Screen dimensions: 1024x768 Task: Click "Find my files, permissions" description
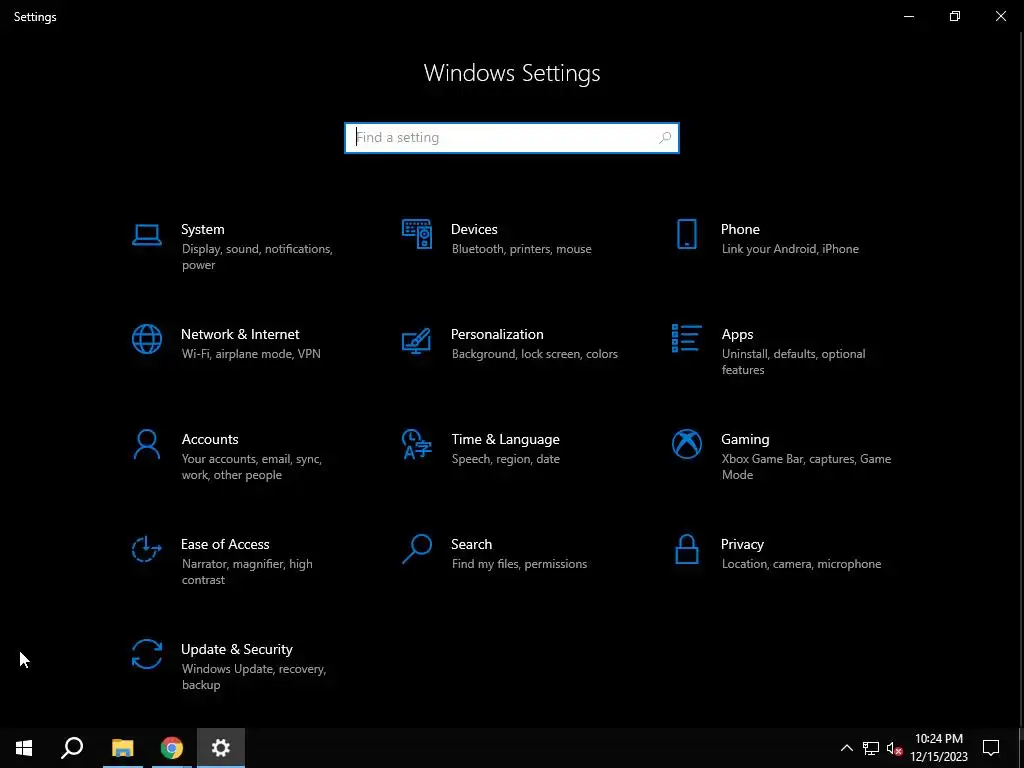pos(519,564)
